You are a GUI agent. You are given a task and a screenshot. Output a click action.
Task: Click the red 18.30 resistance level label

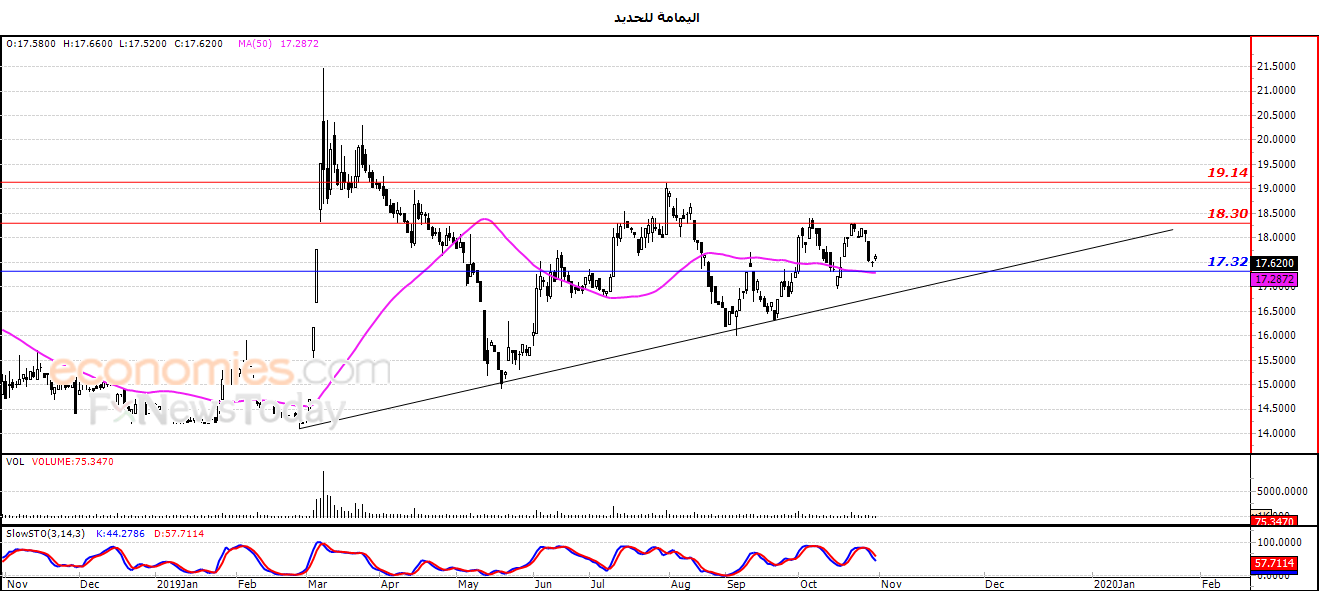point(1226,214)
